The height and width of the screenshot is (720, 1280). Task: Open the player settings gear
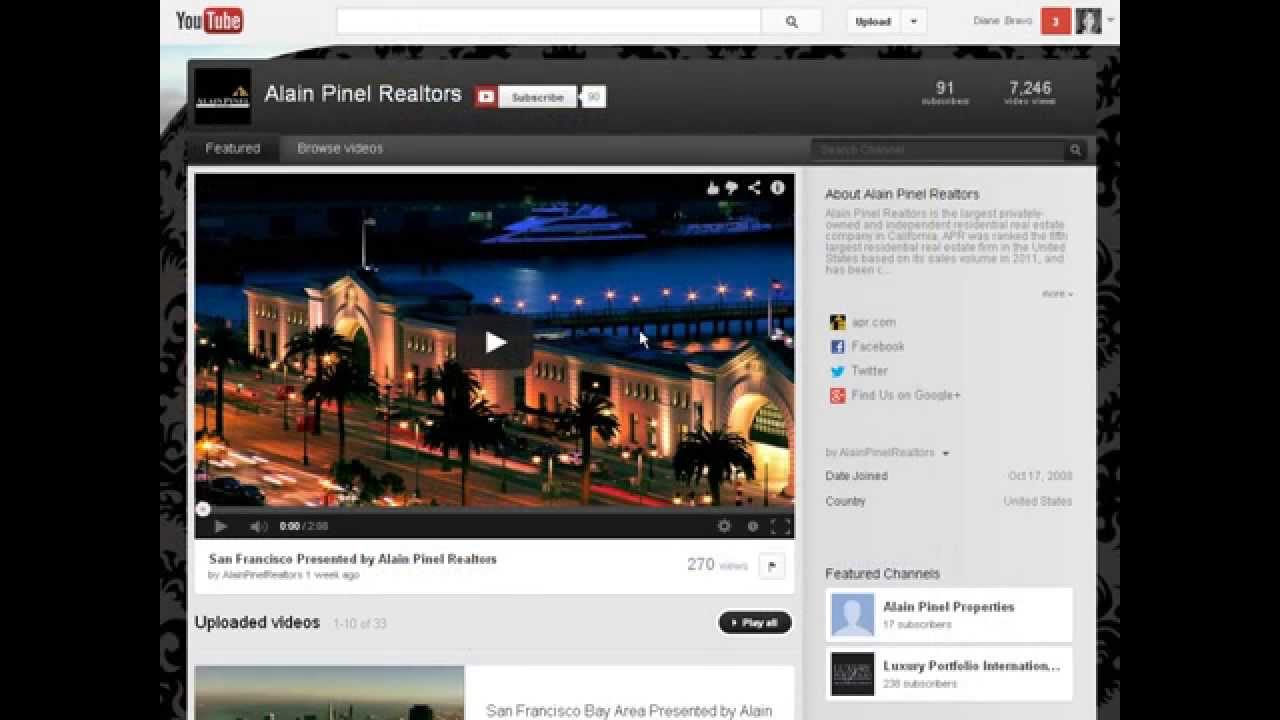pyautogui.click(x=724, y=526)
